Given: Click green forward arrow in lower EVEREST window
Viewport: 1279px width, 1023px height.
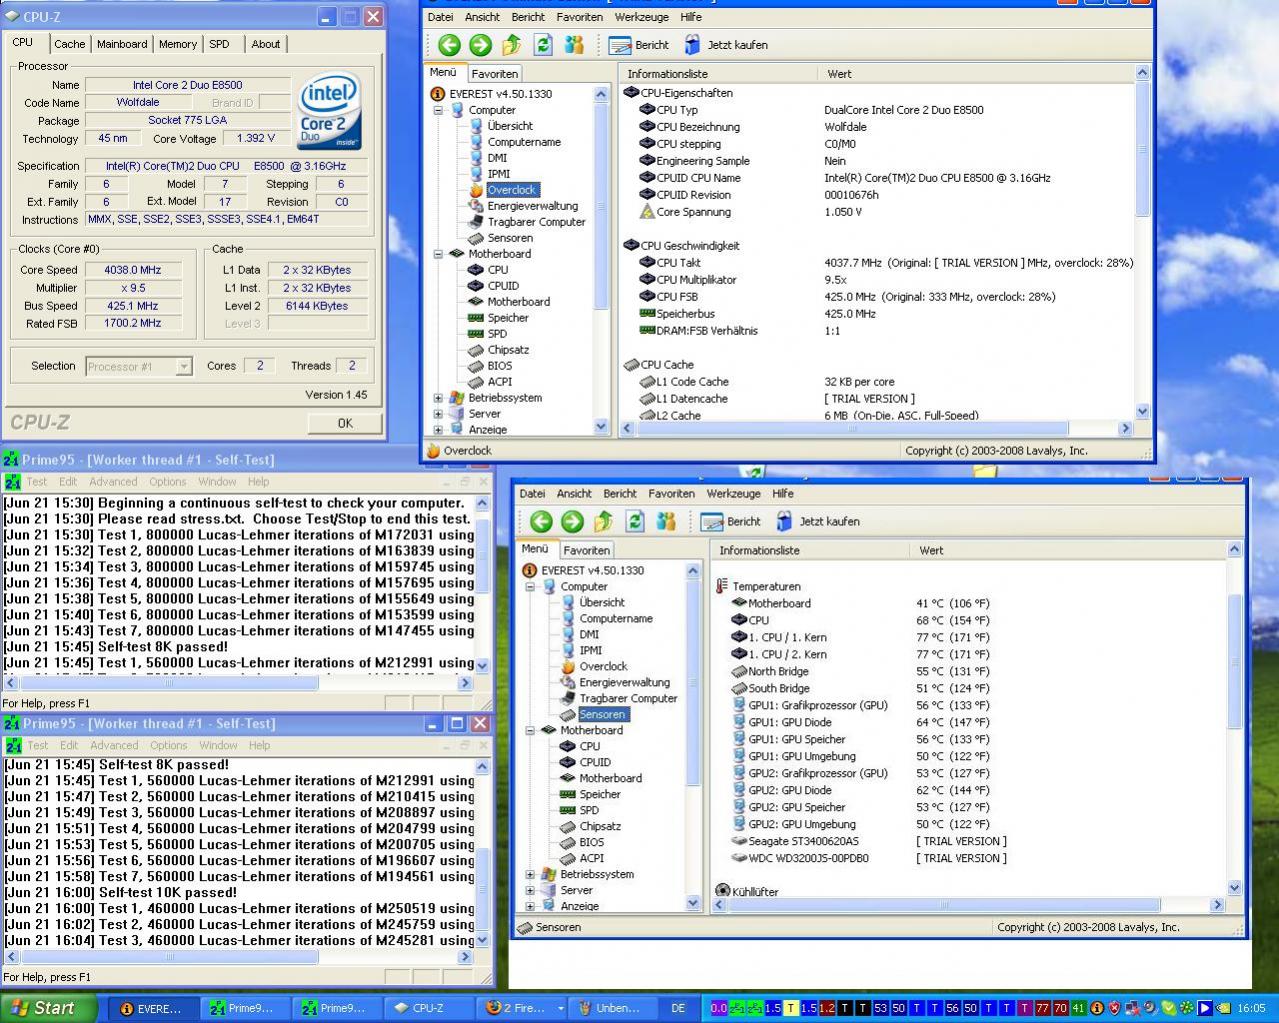Looking at the screenshot, I should tap(572, 521).
